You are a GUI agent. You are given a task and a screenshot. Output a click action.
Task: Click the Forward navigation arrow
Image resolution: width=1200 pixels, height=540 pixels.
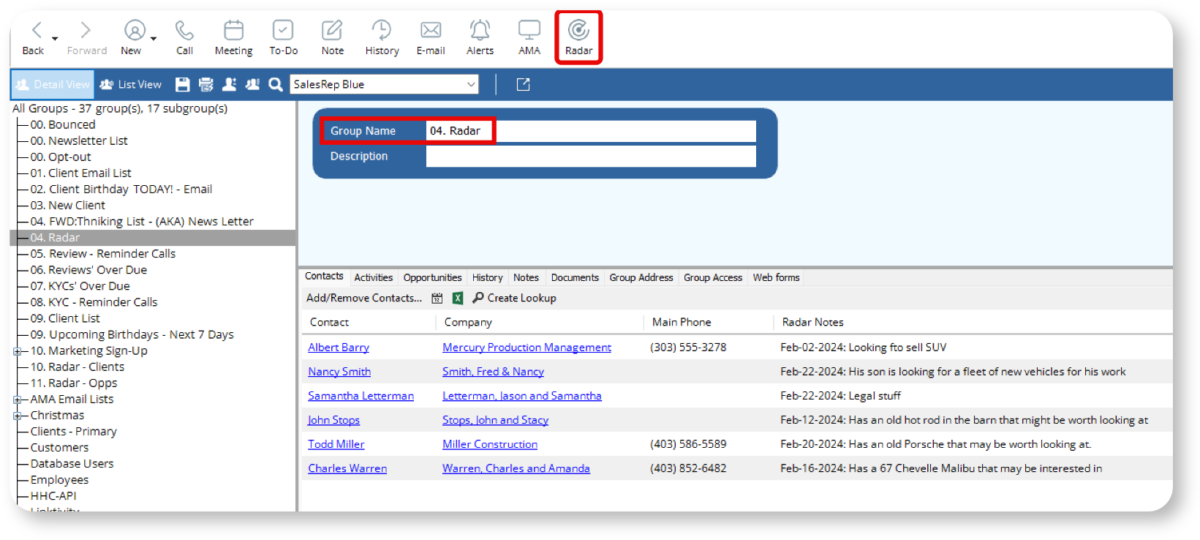coord(86,31)
